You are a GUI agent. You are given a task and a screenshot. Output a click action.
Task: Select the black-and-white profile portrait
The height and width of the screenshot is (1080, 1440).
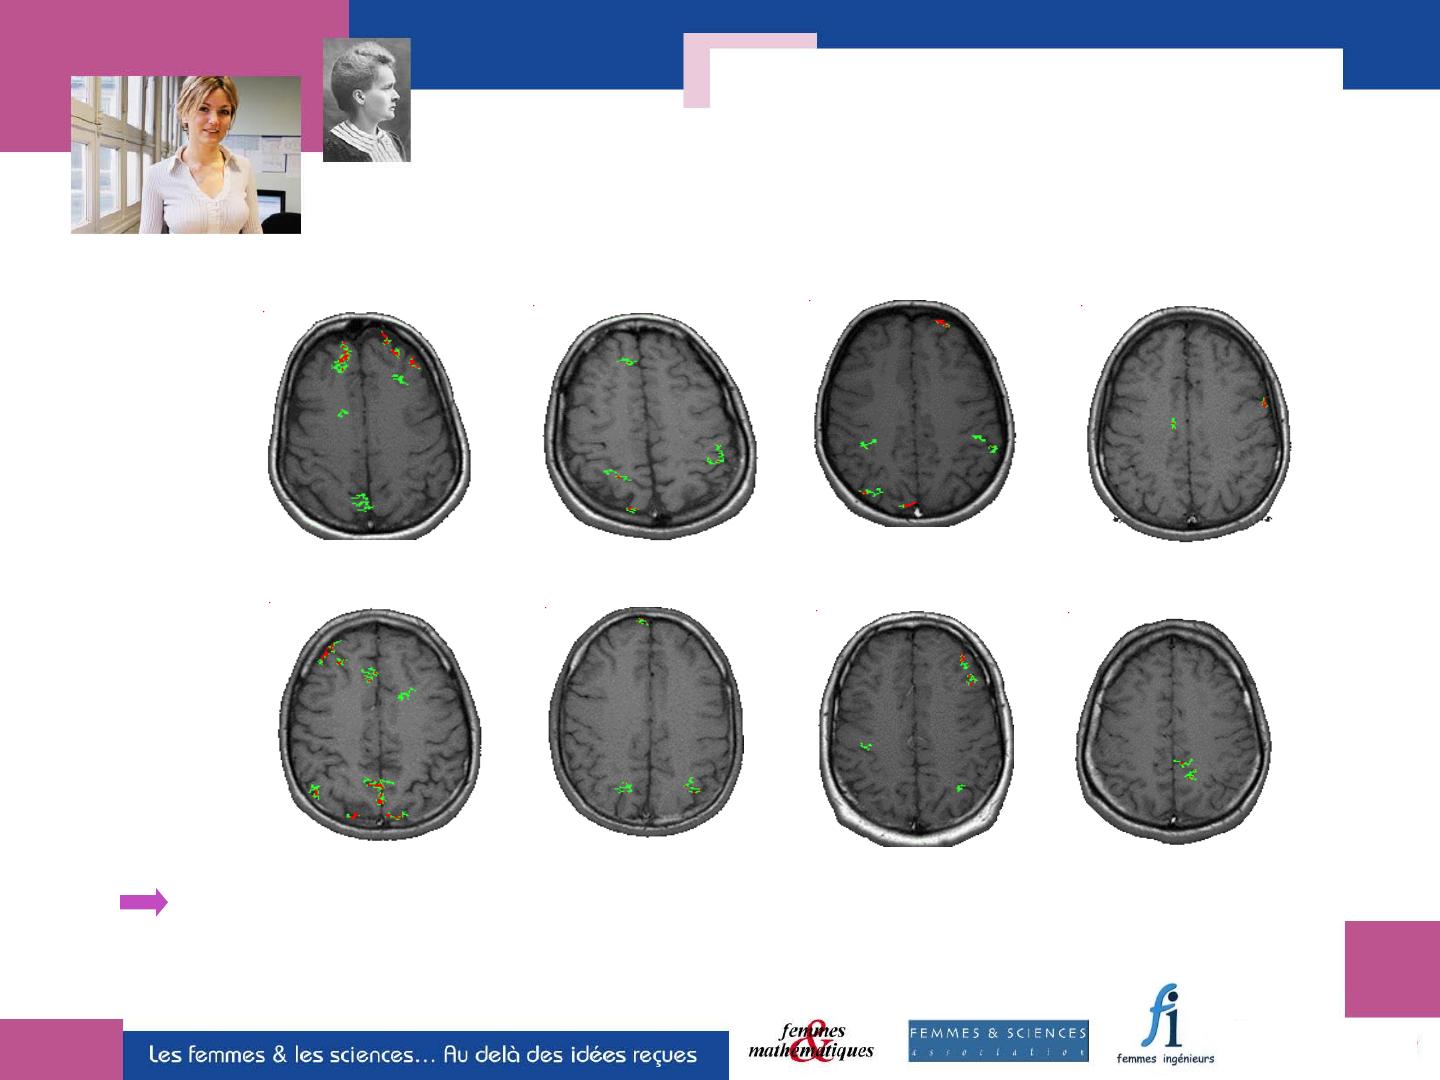(x=366, y=100)
